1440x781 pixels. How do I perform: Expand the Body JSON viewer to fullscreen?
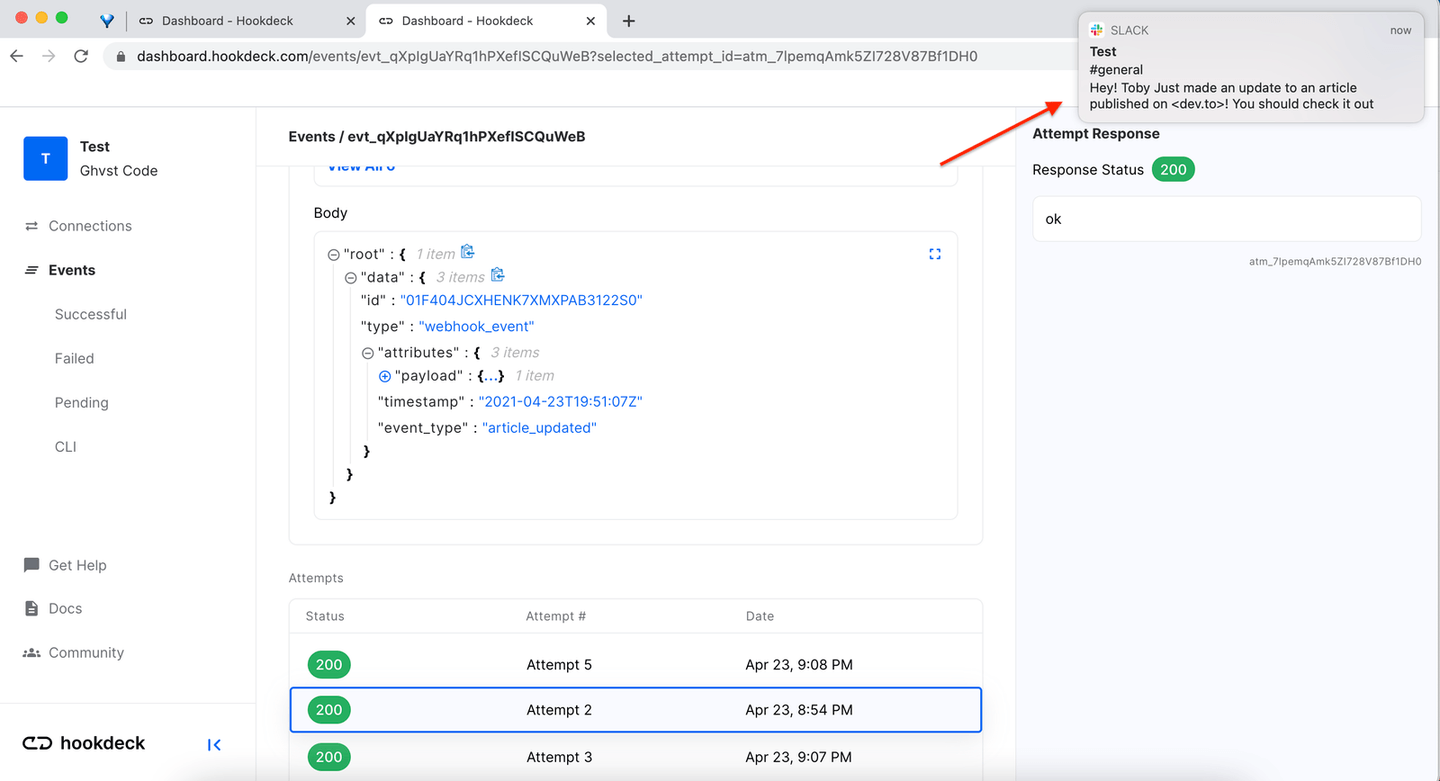click(x=935, y=254)
